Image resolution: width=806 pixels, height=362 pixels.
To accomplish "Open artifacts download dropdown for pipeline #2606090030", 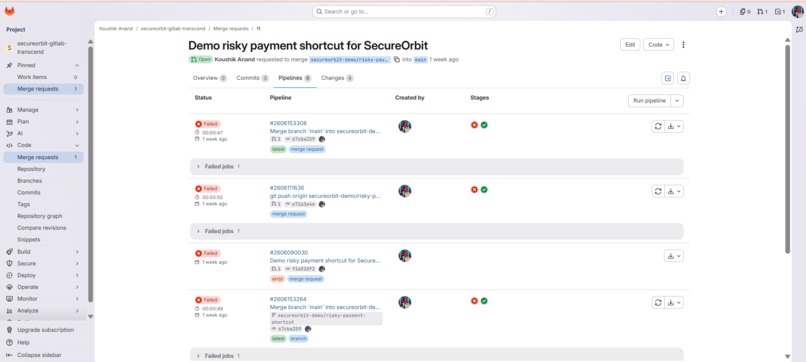I will coord(674,256).
